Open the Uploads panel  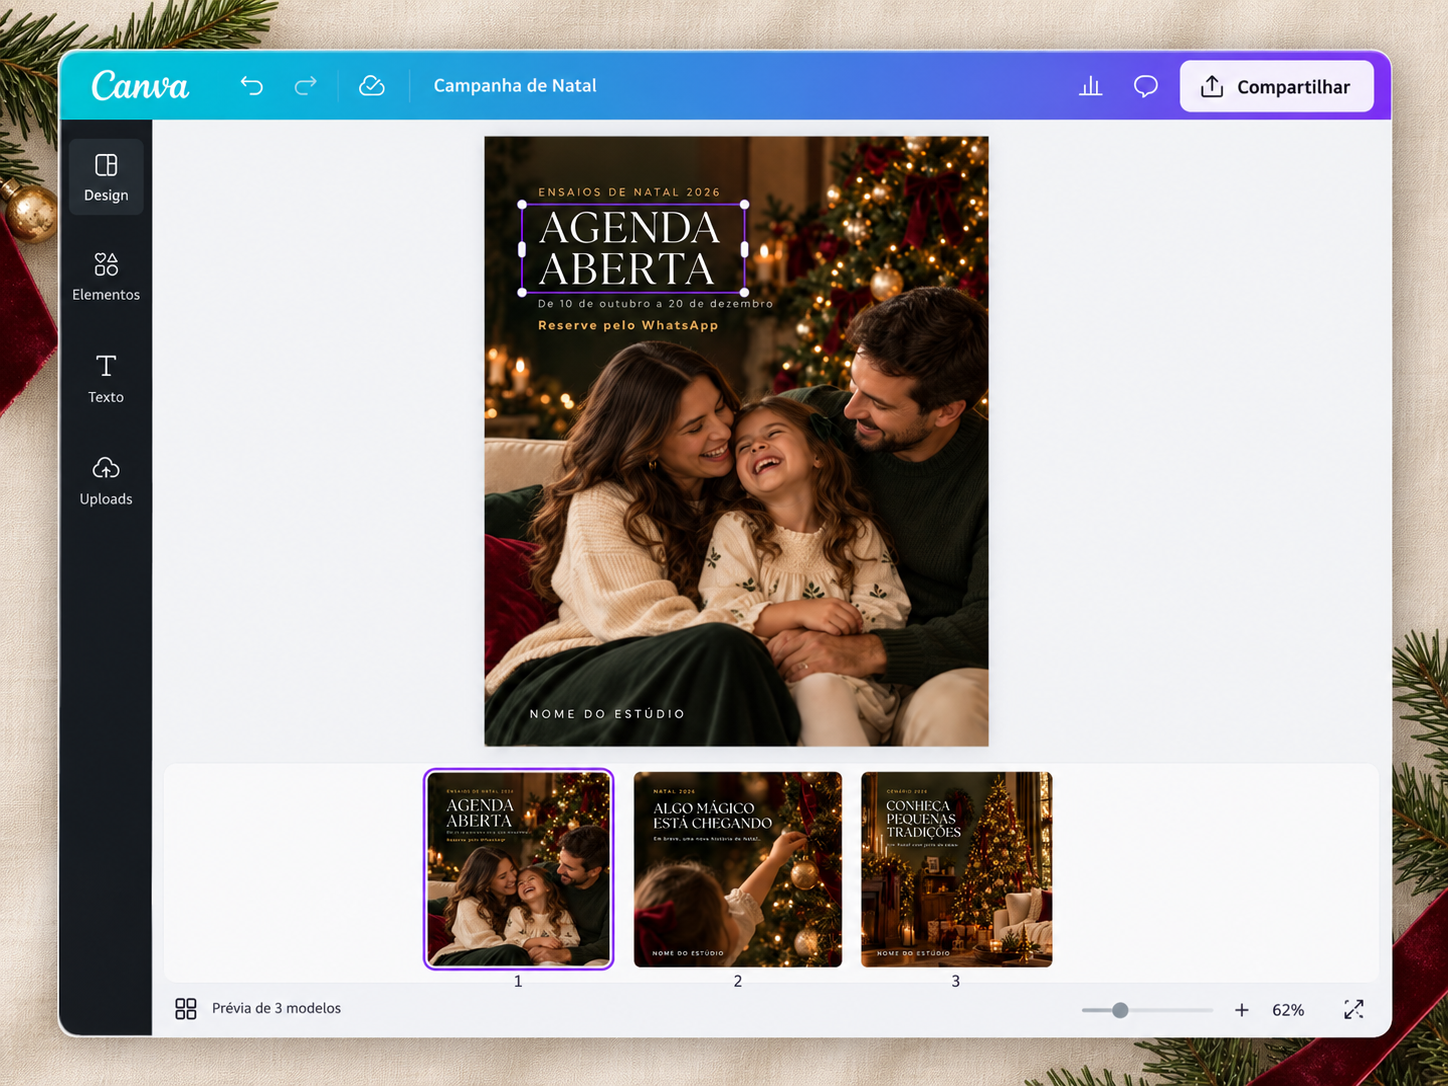click(x=106, y=481)
